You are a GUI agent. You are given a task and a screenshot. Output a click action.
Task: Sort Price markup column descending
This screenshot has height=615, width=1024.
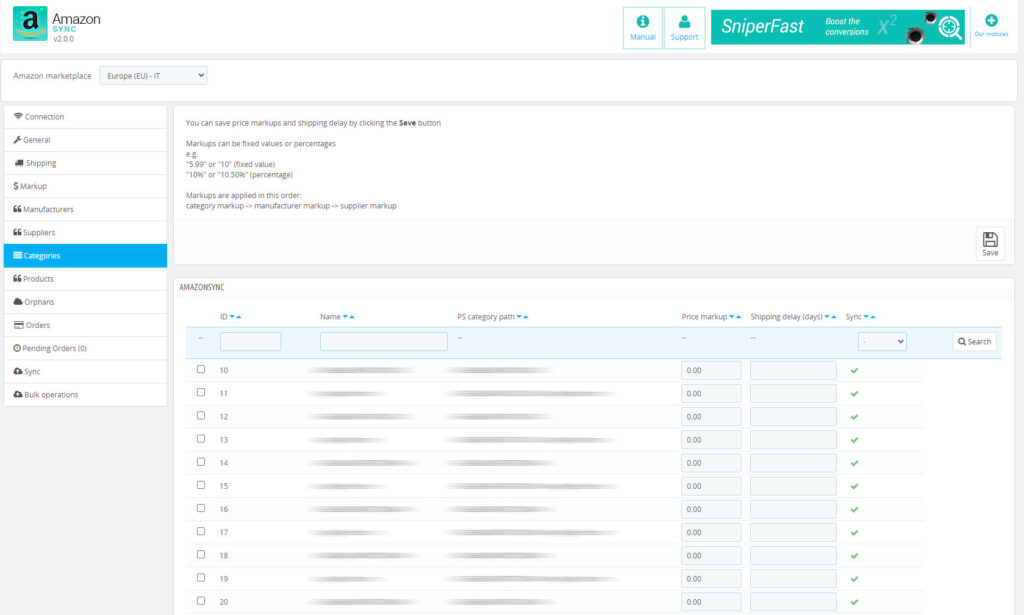tap(732, 317)
